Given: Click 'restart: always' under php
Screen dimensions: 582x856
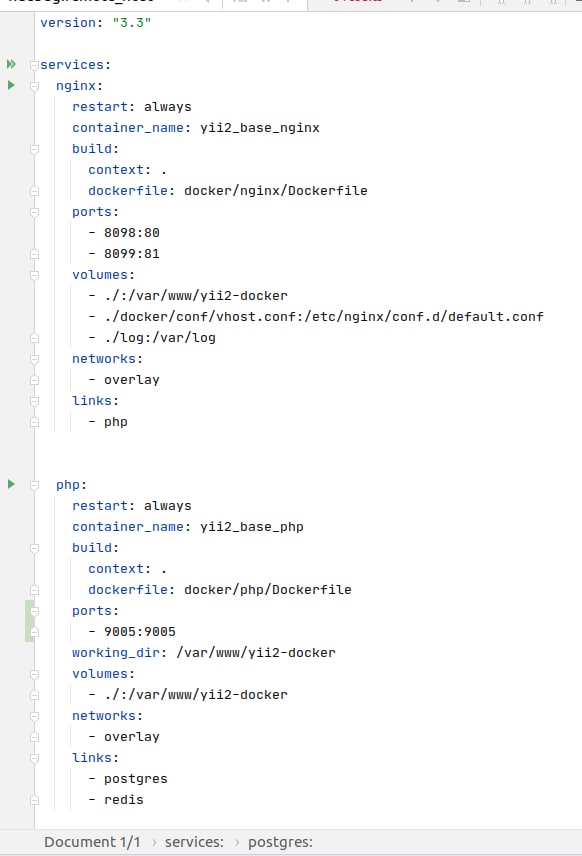Looking at the screenshot, I should (132, 506).
